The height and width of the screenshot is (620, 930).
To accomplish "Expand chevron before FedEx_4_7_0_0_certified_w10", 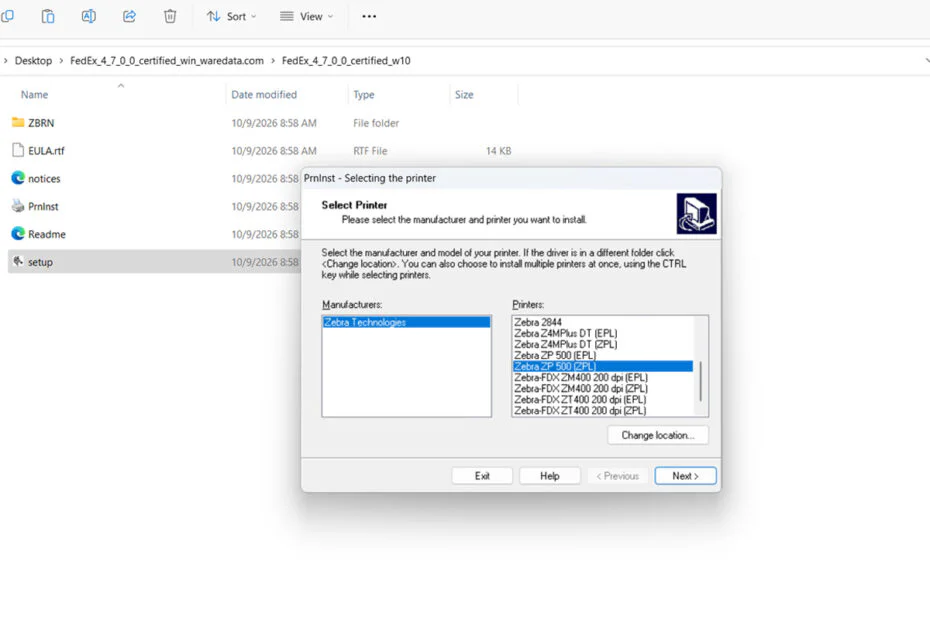I will 273,61.
